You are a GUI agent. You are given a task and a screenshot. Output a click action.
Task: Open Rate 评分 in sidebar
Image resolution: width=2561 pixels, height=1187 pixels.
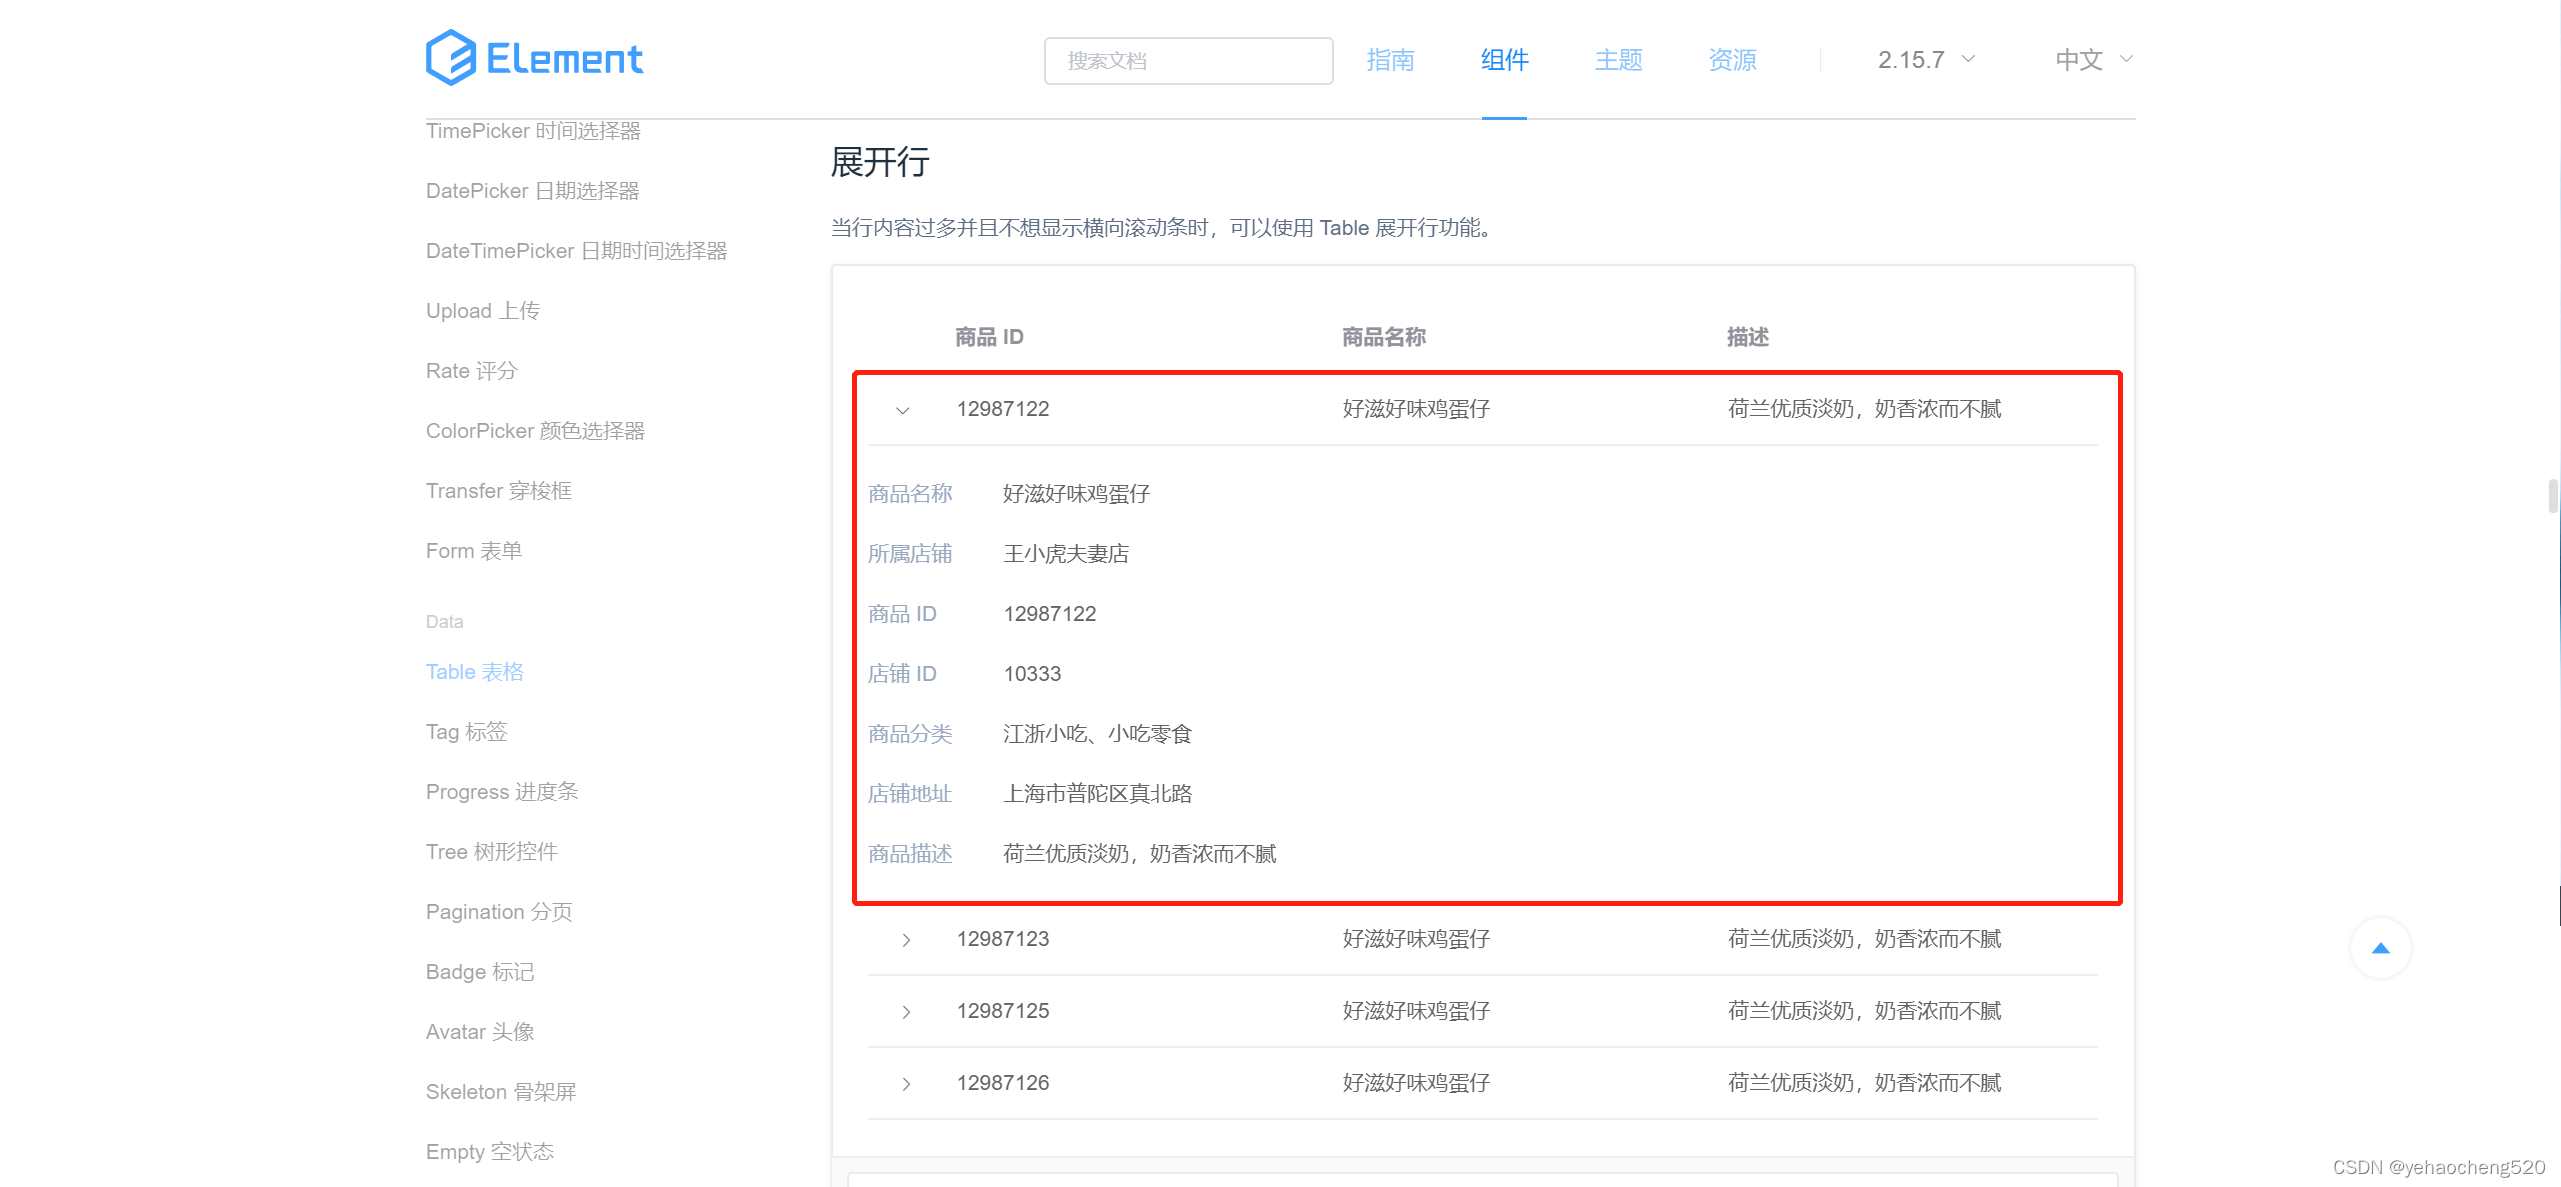(471, 371)
